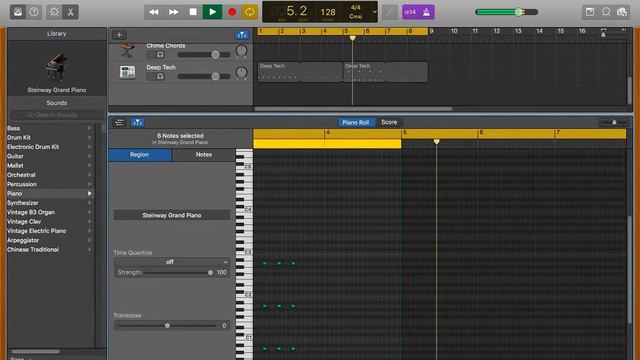The width and height of the screenshot is (640, 360).
Task: Adjust the editor horizontal zoom slider
Action: [613, 122]
